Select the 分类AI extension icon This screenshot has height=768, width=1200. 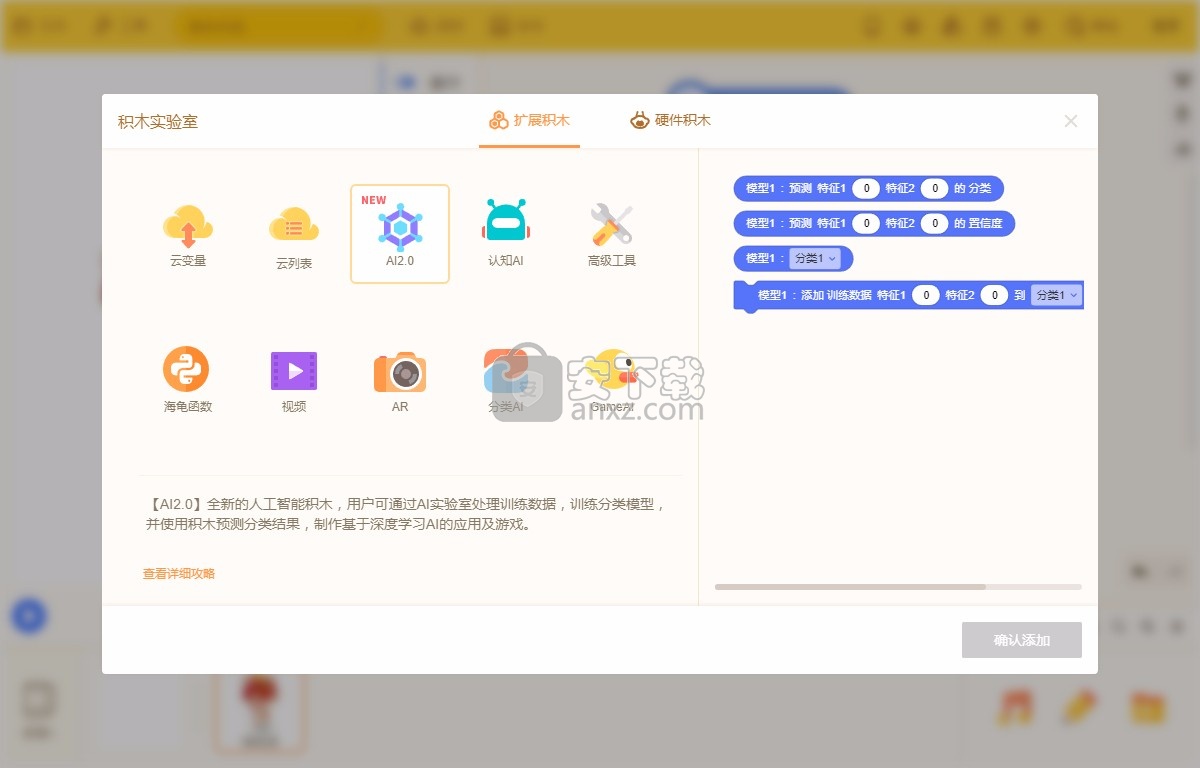pos(506,380)
